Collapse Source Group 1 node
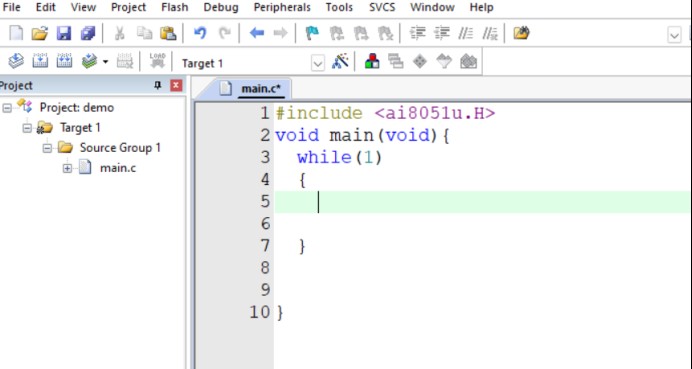Screen dimensions: 692x369 [x=47, y=148]
